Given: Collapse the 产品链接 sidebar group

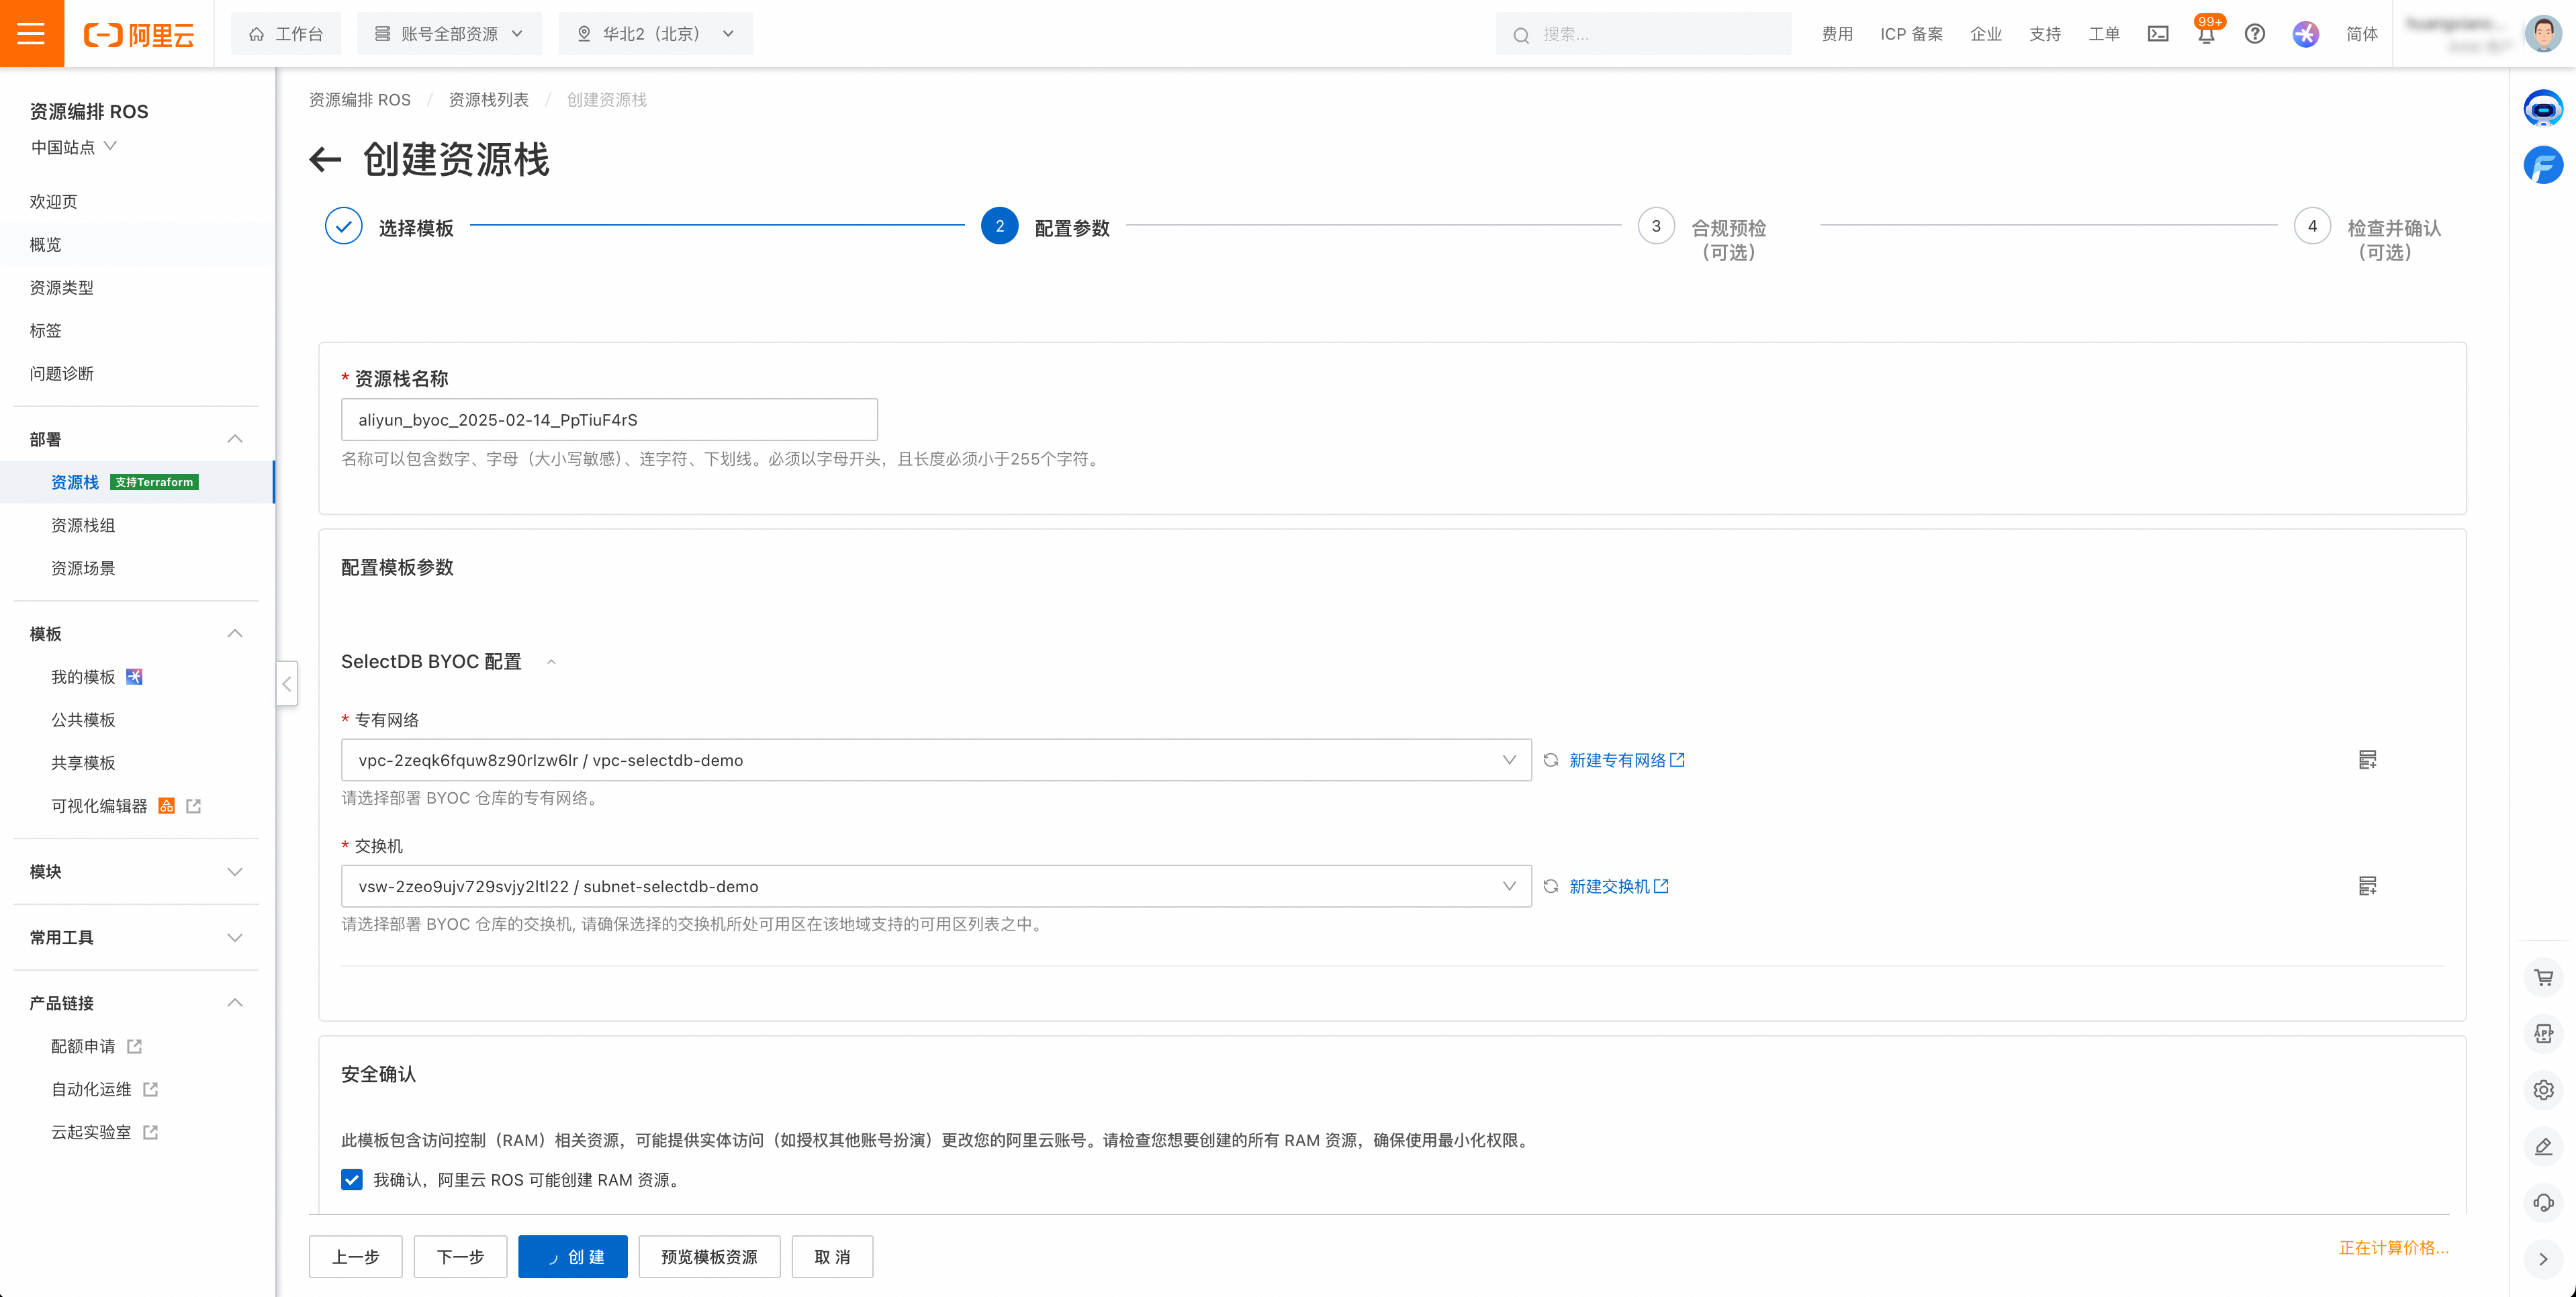Looking at the screenshot, I should click(235, 1003).
